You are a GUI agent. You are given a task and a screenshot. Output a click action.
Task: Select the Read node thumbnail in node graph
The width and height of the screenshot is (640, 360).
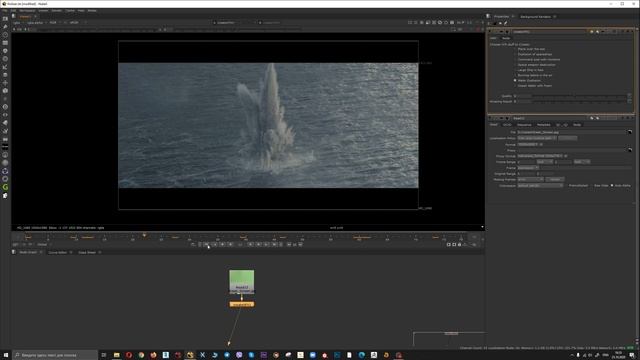pos(242,281)
